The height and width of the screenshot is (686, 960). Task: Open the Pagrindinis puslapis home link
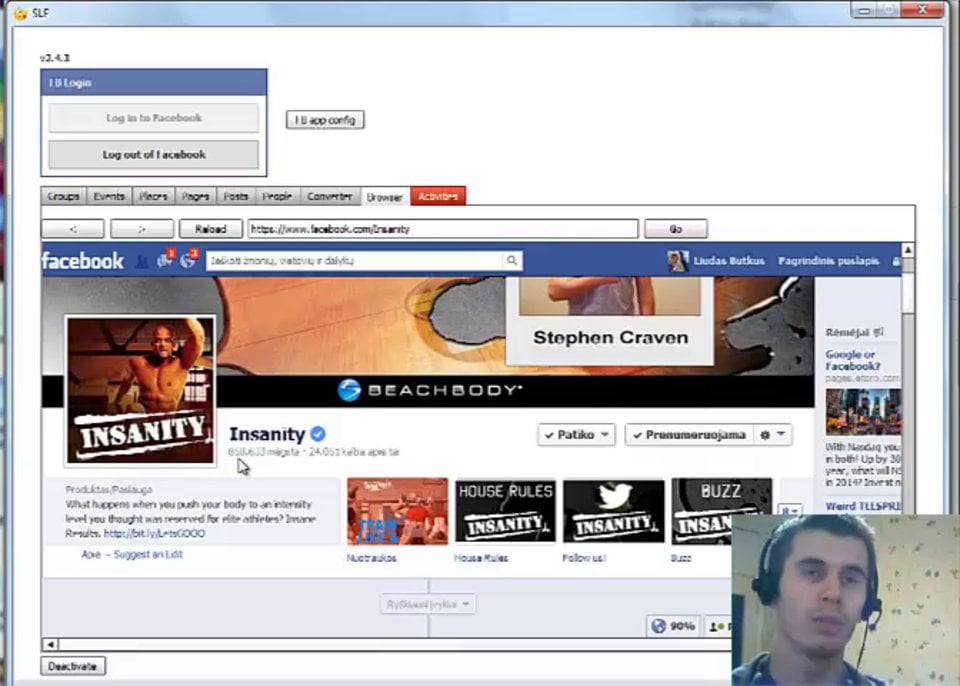828,261
